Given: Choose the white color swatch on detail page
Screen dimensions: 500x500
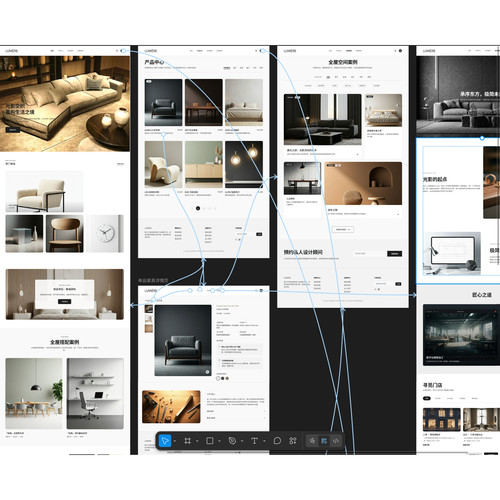Looking at the screenshot, I should point(218,378).
